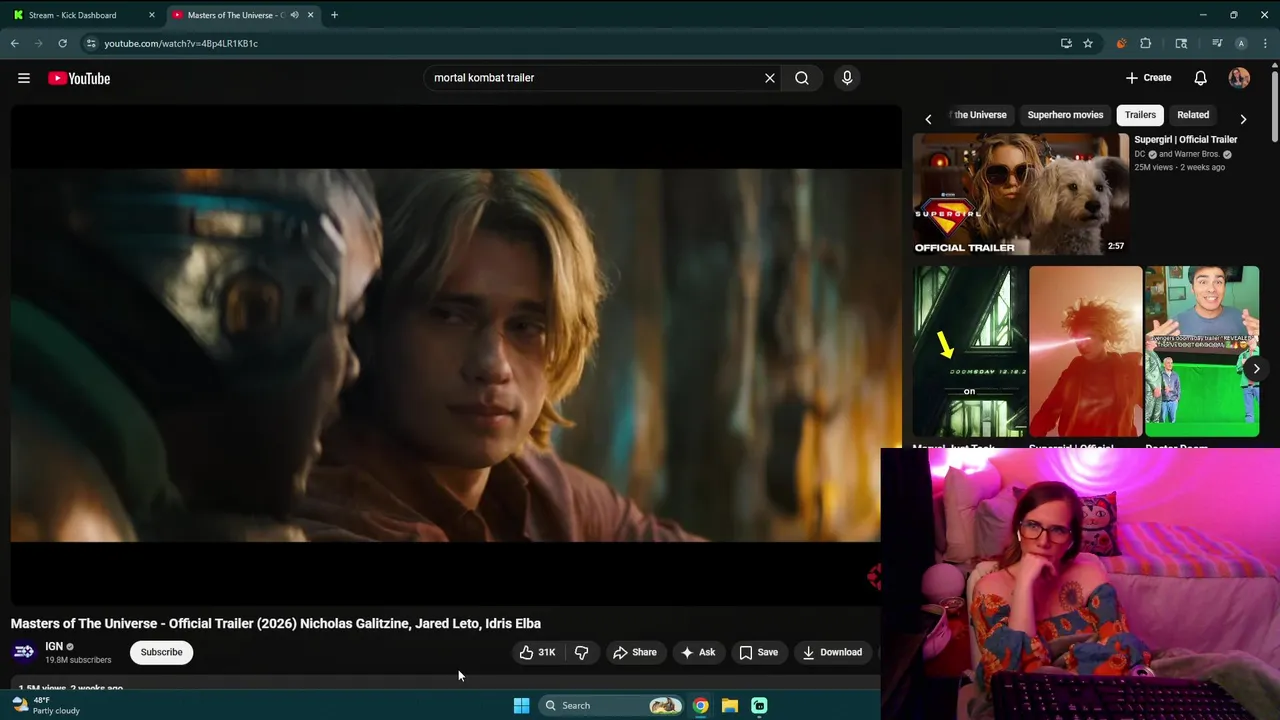Subscribe to the IGN channel
This screenshot has height=720, width=1280.
[x=161, y=652]
